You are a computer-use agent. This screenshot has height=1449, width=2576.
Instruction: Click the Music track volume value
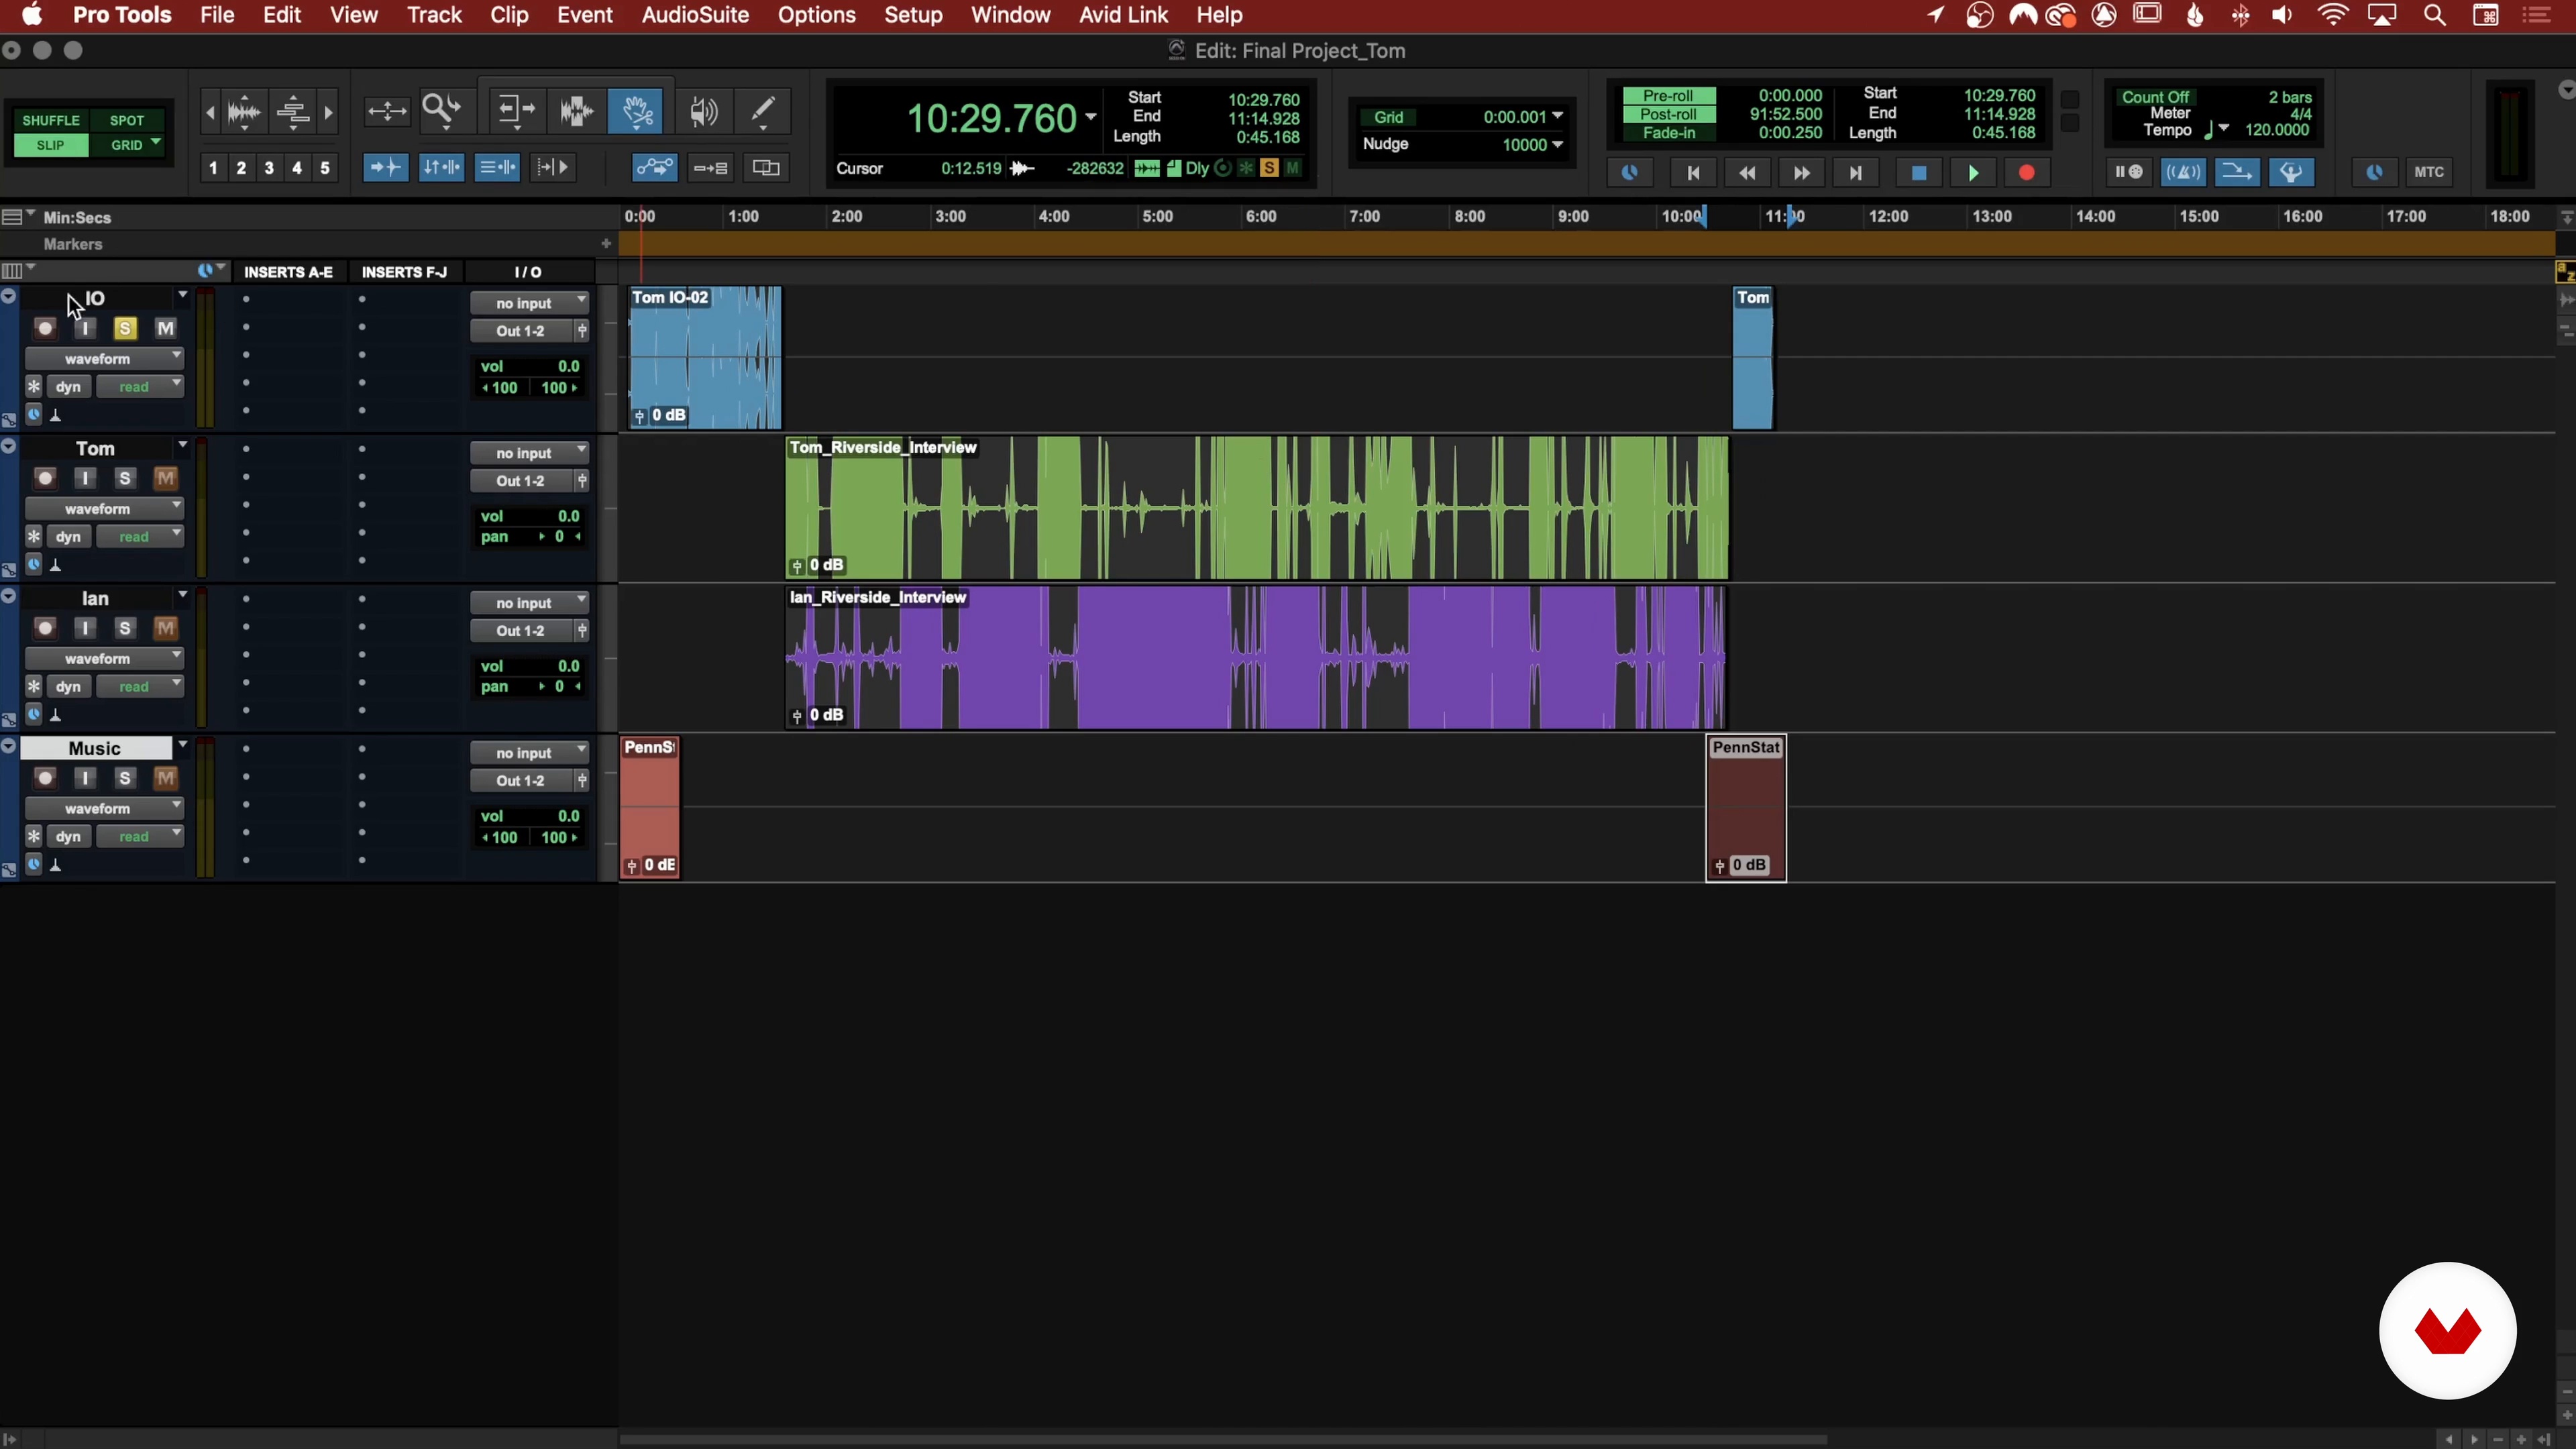[569, 816]
